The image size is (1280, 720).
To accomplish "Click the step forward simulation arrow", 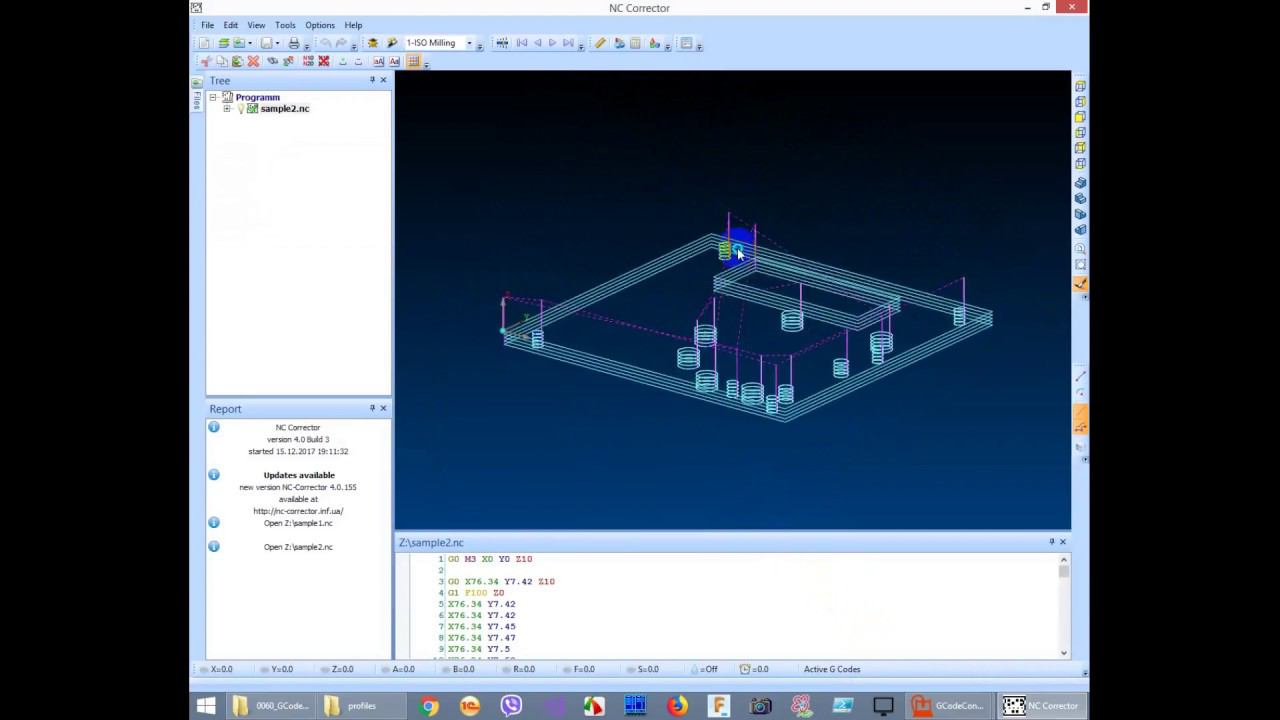I will [x=552, y=43].
